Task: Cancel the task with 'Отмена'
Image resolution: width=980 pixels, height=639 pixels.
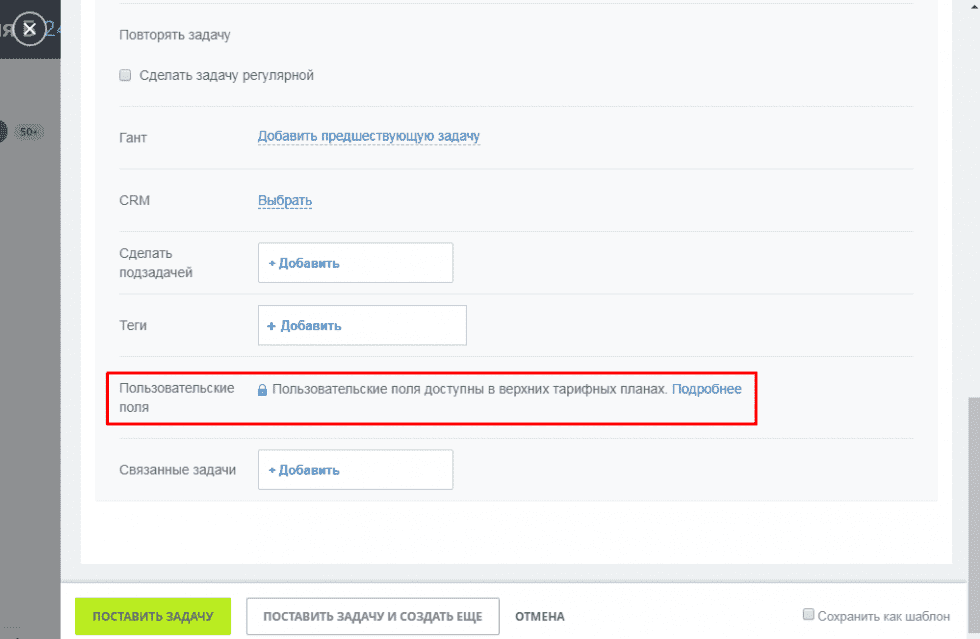Action: 539,617
